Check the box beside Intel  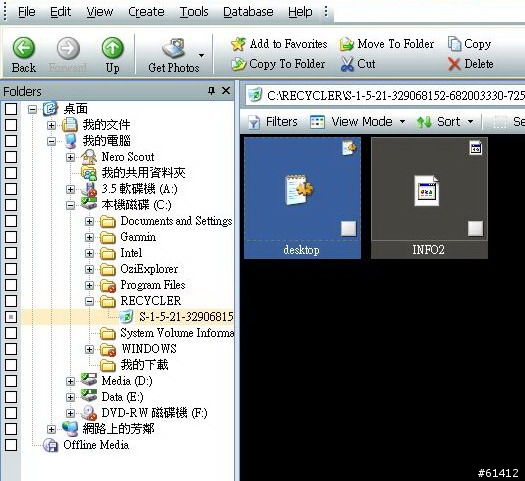pyautogui.click(x=11, y=253)
